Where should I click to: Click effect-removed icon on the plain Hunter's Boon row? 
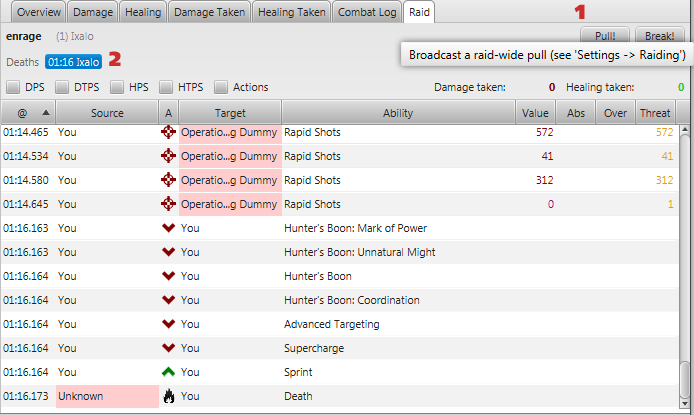click(x=168, y=276)
